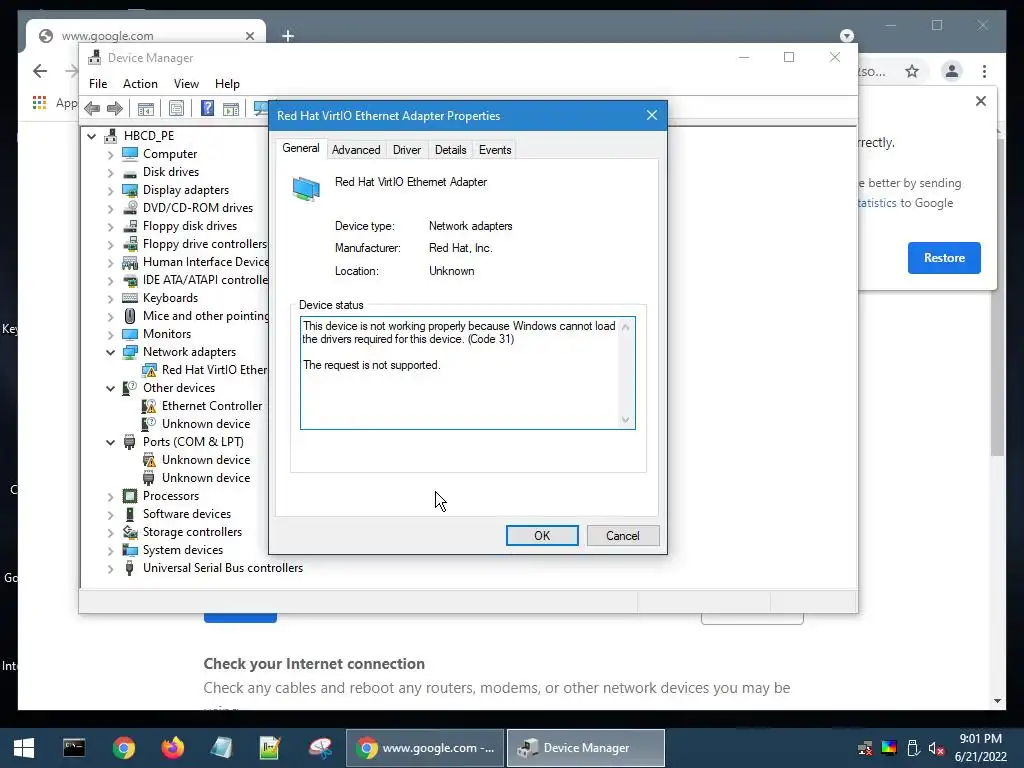This screenshot has height=768, width=1024.
Task: Open the scissors snipping app on taskbar
Action: coord(321,748)
